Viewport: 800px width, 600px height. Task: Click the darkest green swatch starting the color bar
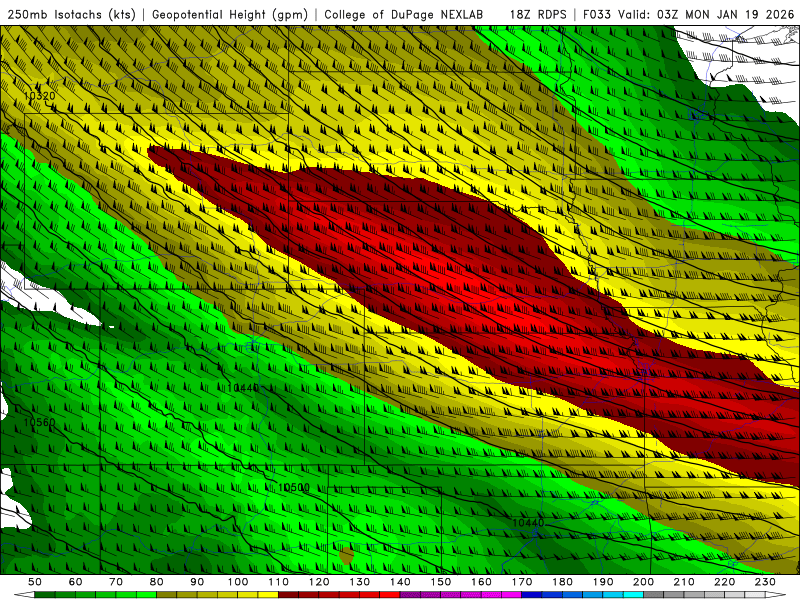tap(45, 595)
